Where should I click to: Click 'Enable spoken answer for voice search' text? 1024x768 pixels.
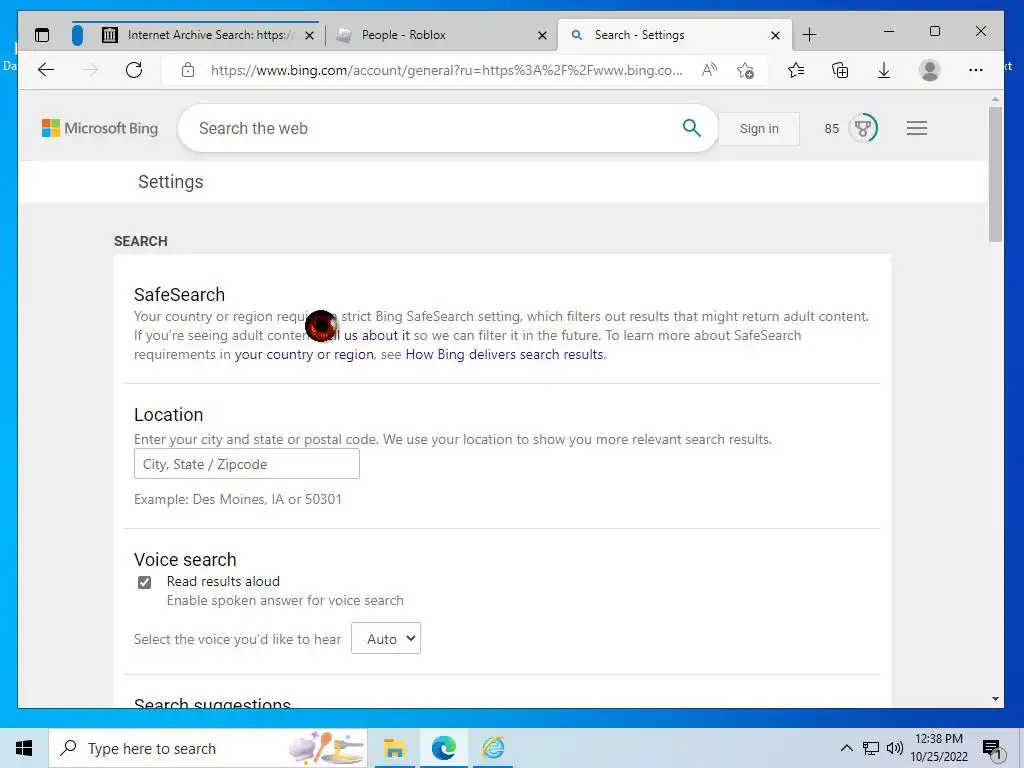pos(285,601)
